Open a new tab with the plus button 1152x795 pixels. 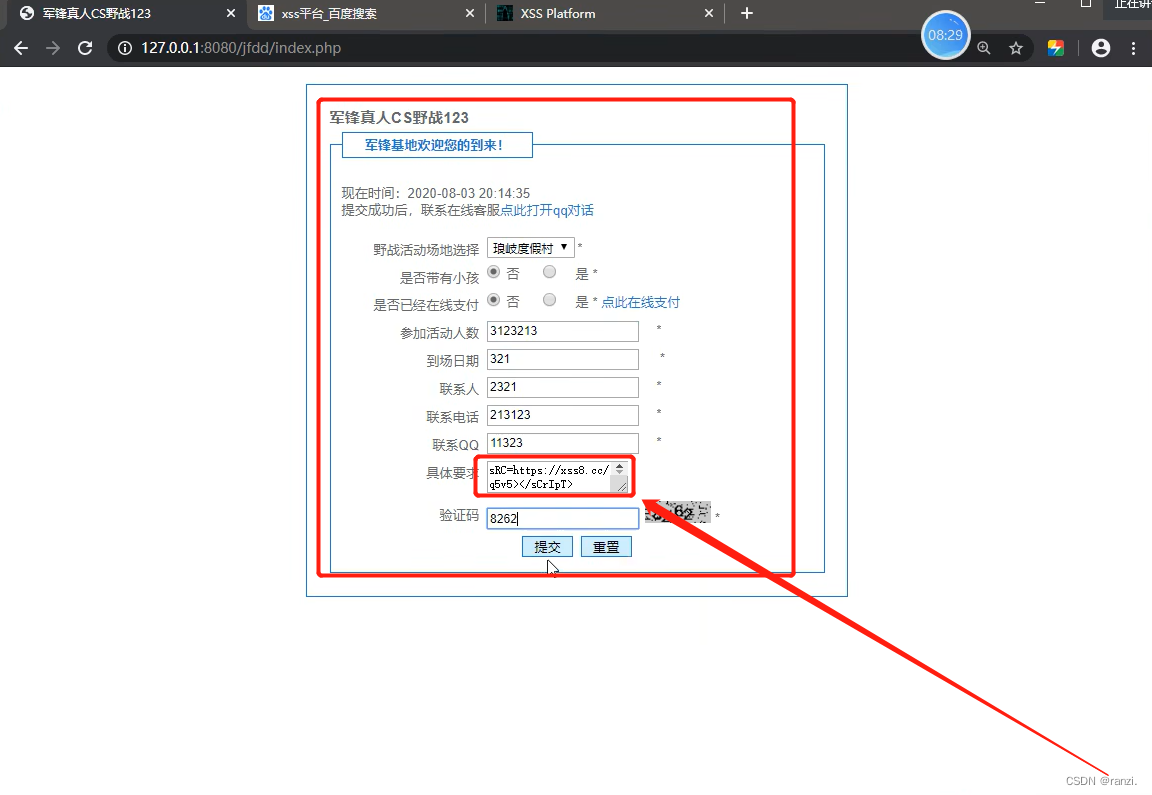coord(746,13)
